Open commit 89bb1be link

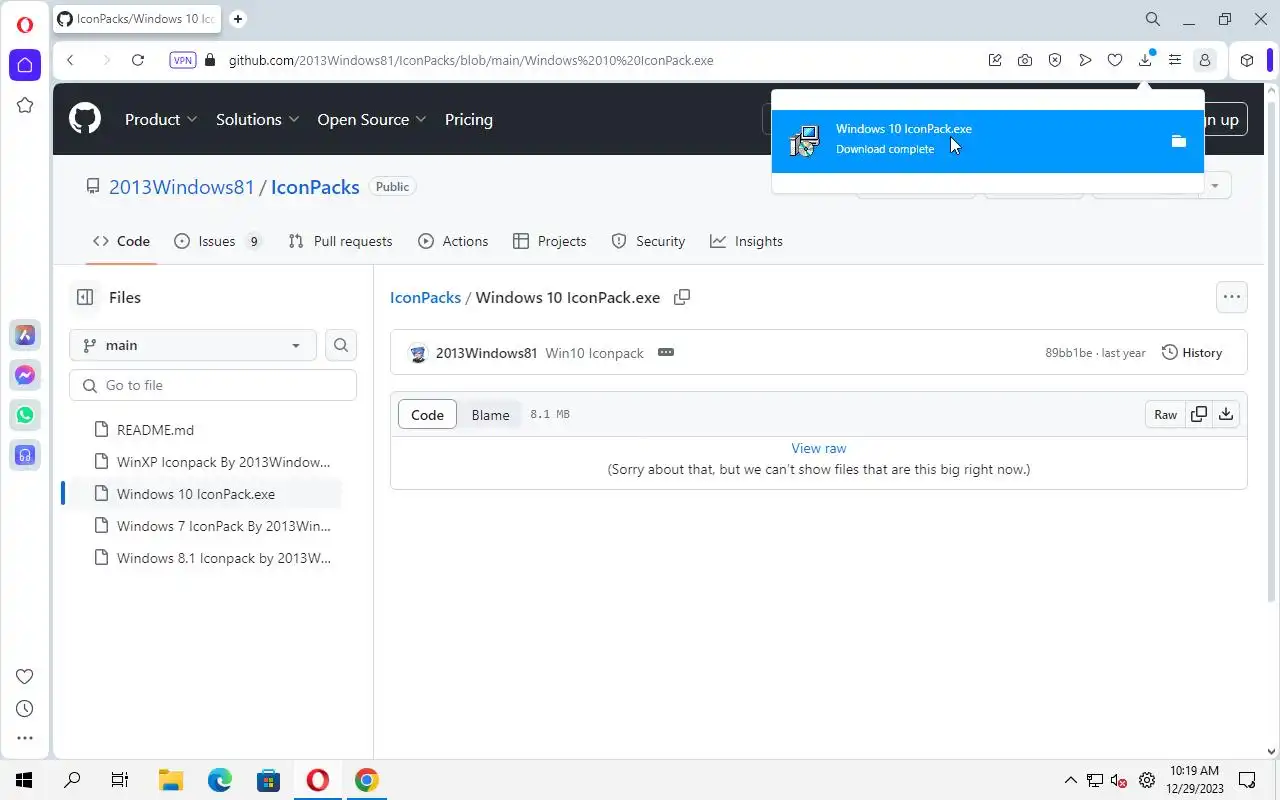pos(1069,353)
